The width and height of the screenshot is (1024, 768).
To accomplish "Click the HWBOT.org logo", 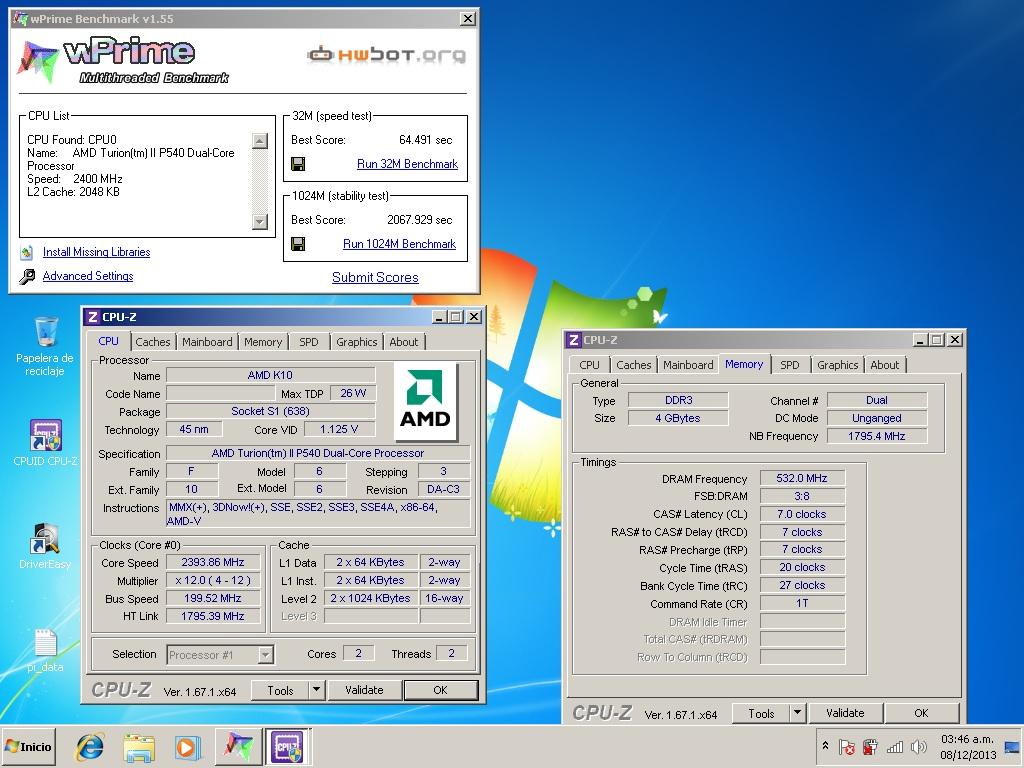I will 387,55.
